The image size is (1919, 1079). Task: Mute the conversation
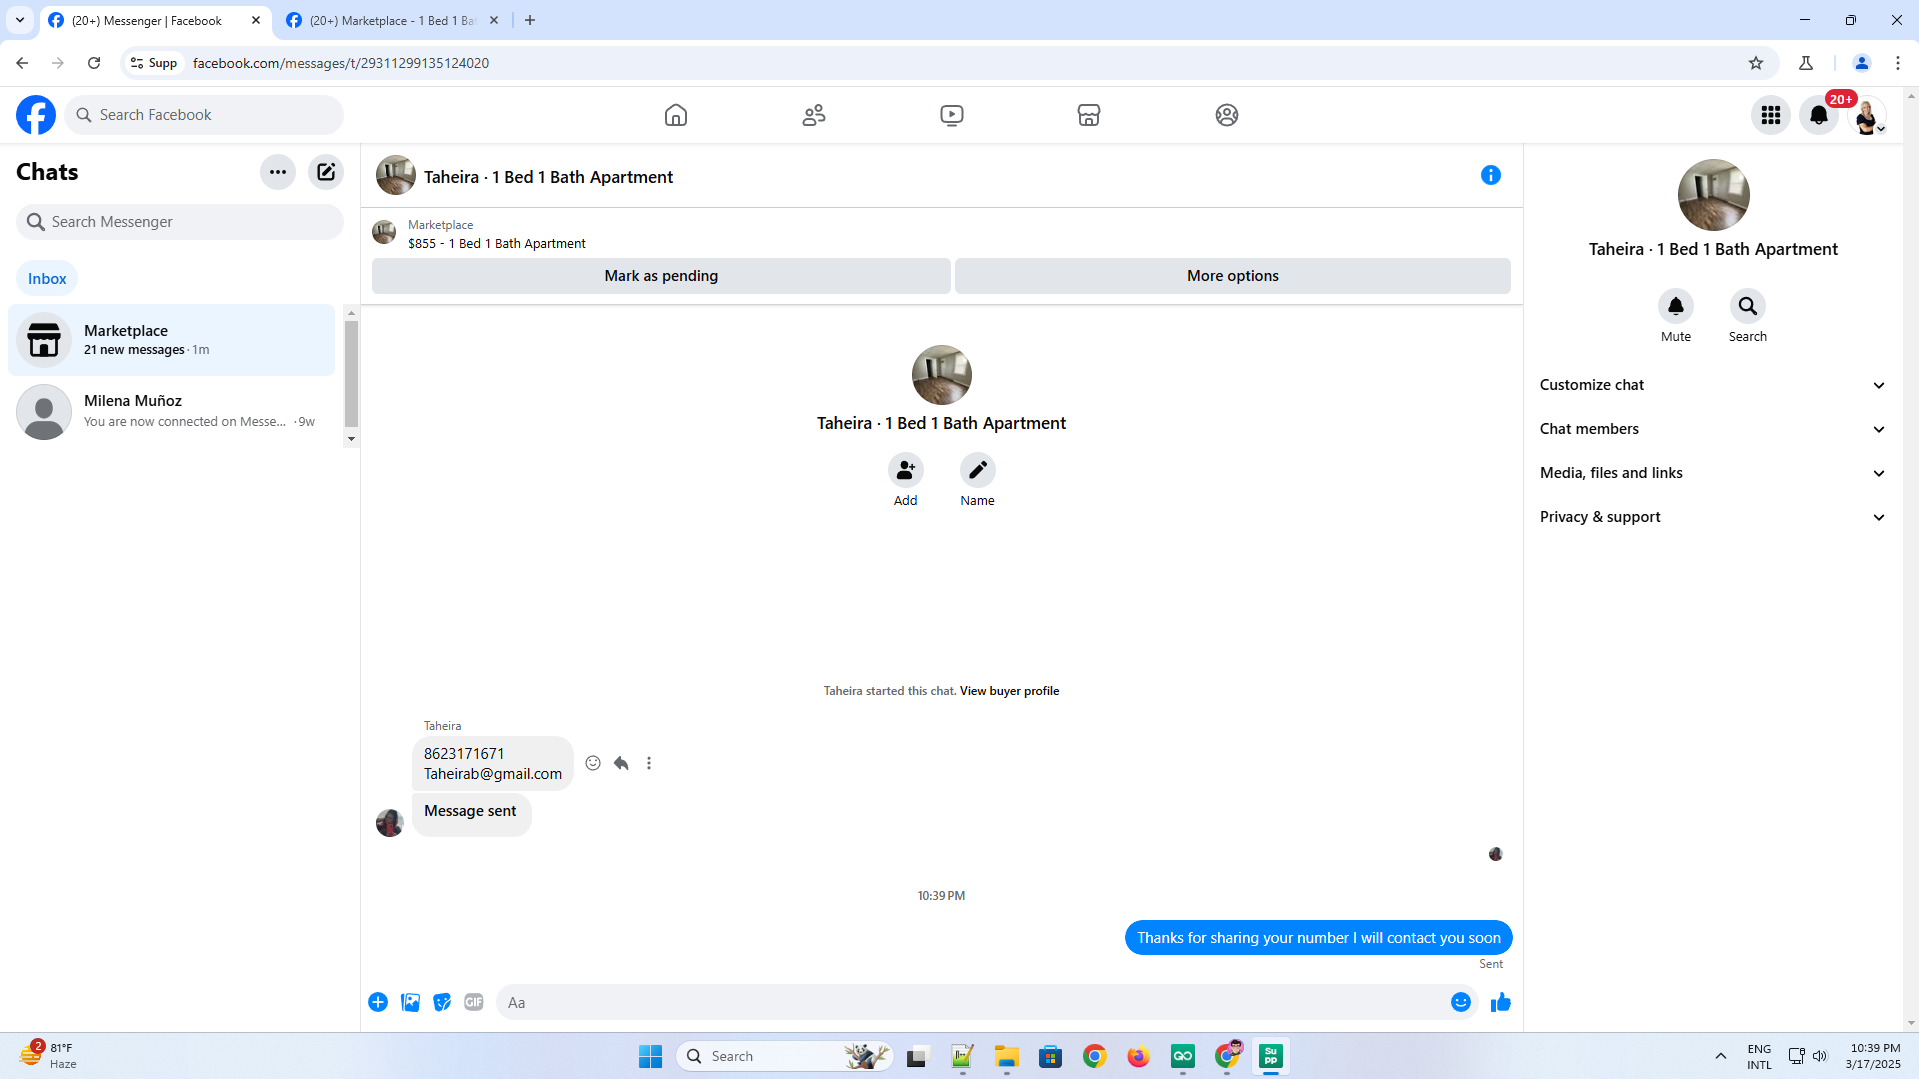coord(1676,306)
